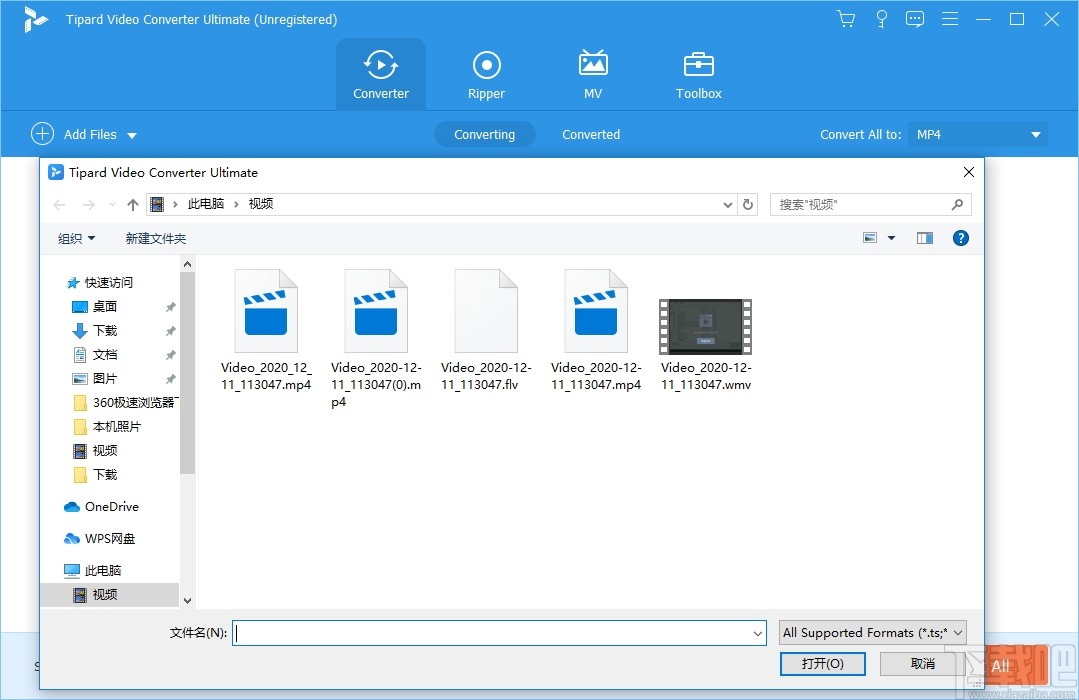Open the hamburger menu icon

(x=949, y=18)
